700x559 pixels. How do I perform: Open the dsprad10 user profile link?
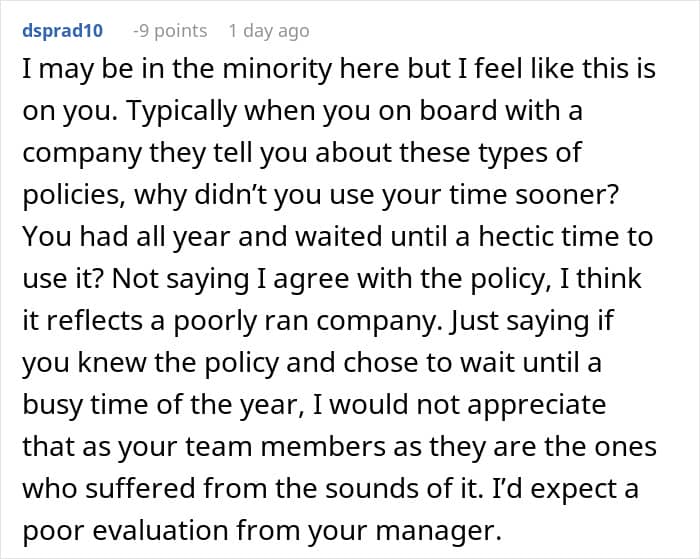coord(62,31)
